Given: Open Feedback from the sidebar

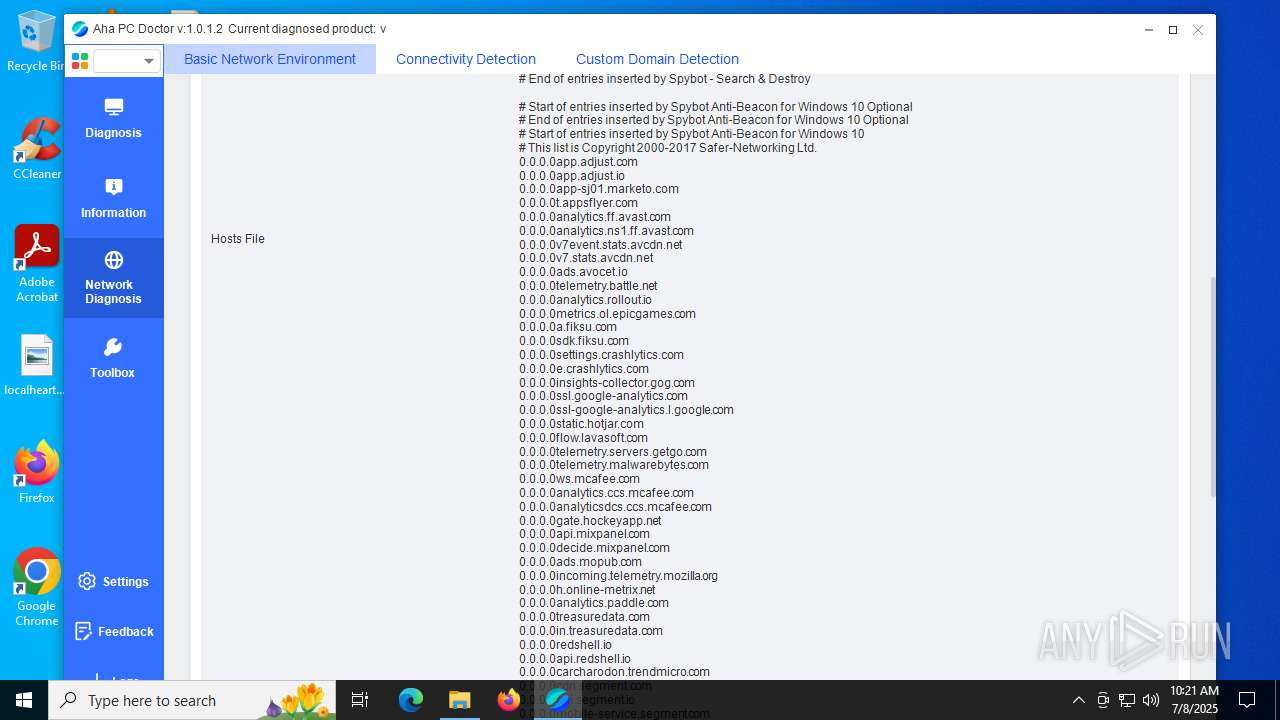Looking at the screenshot, I should 113,631.
